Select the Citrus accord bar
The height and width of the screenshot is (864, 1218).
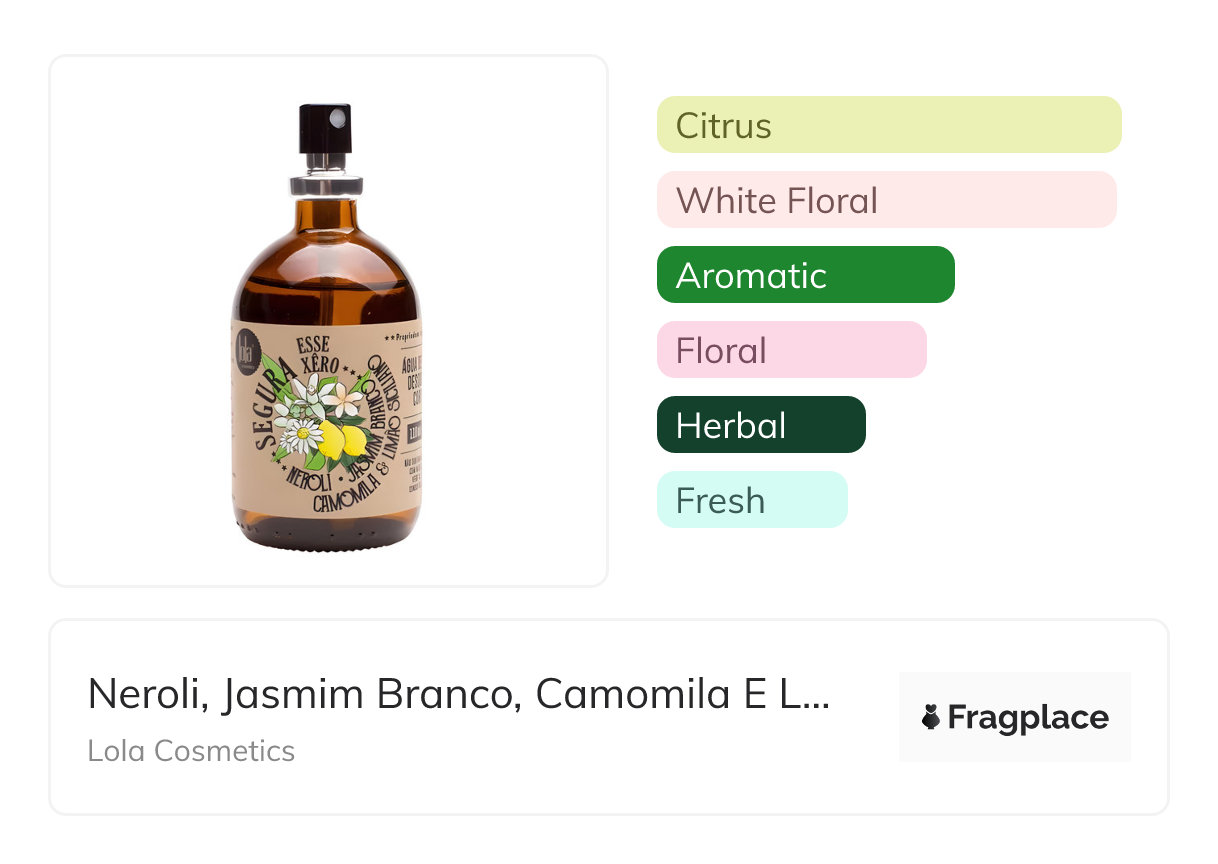(888, 125)
